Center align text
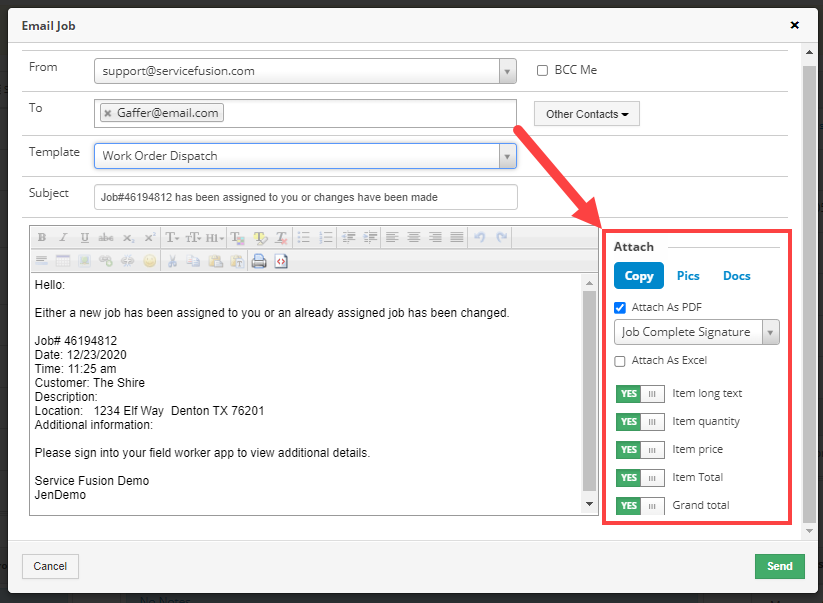The width and height of the screenshot is (823, 603). (414, 238)
